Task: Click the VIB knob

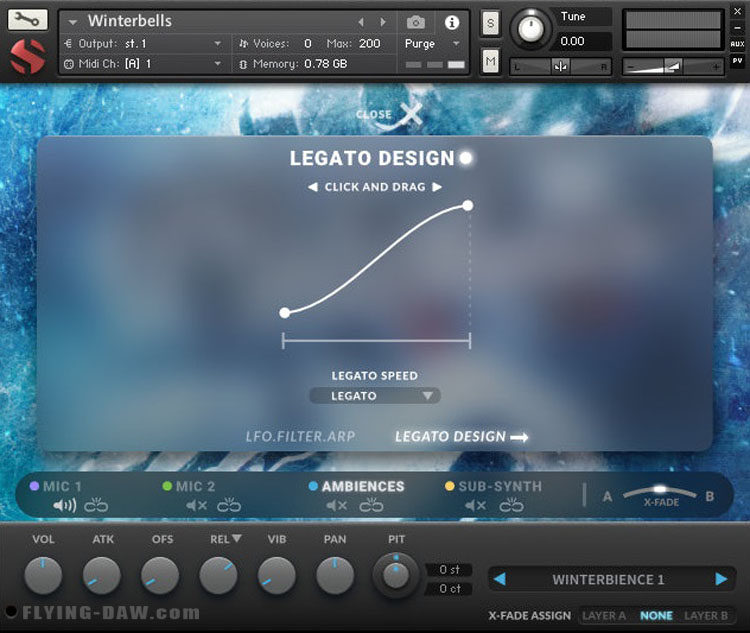Action: (276, 575)
